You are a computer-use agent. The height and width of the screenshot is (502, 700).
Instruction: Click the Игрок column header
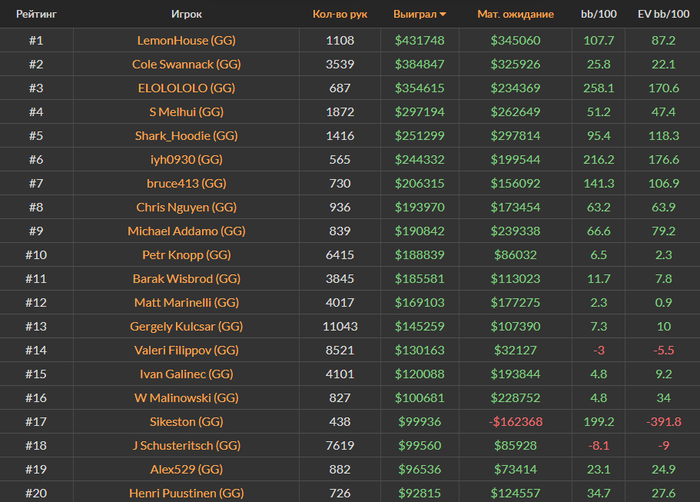tap(187, 14)
